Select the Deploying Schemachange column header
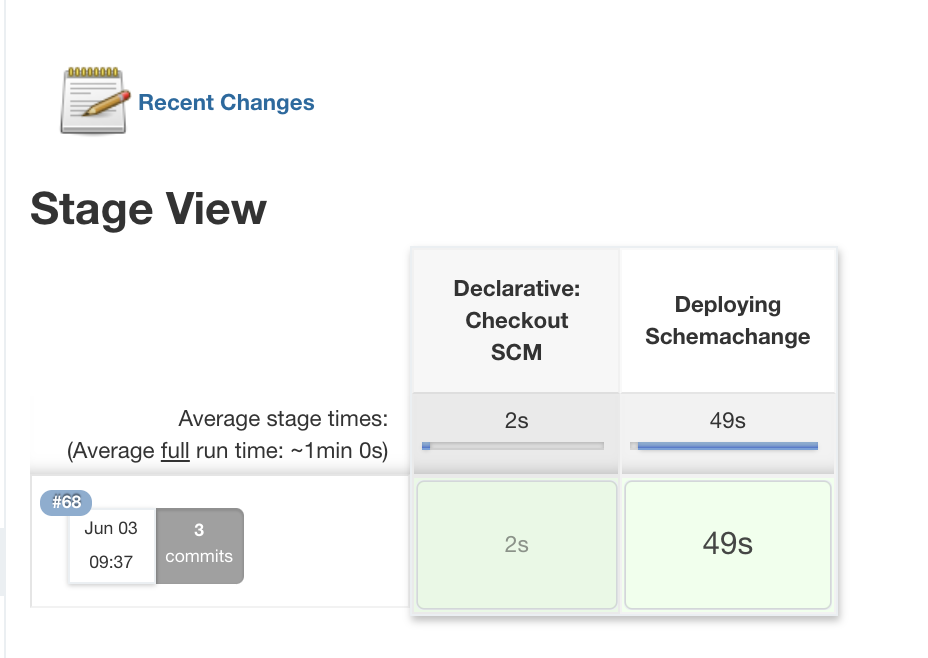928x658 pixels. [x=727, y=320]
